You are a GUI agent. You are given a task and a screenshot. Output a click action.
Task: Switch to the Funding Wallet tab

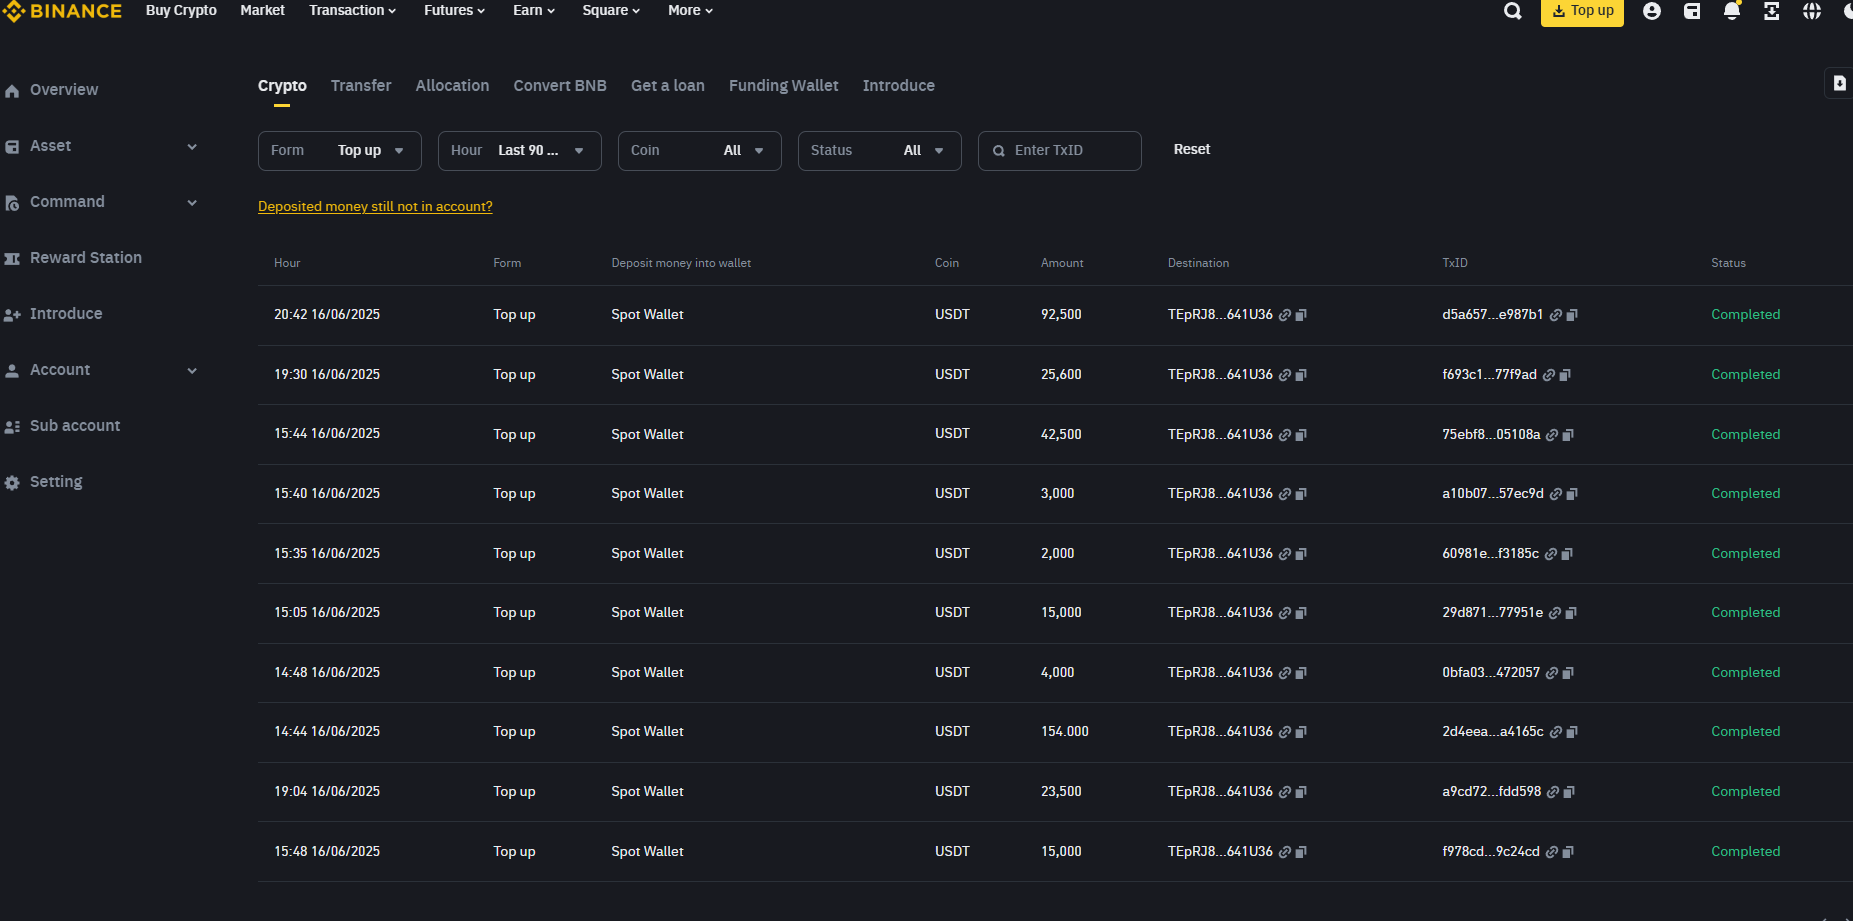tap(784, 86)
